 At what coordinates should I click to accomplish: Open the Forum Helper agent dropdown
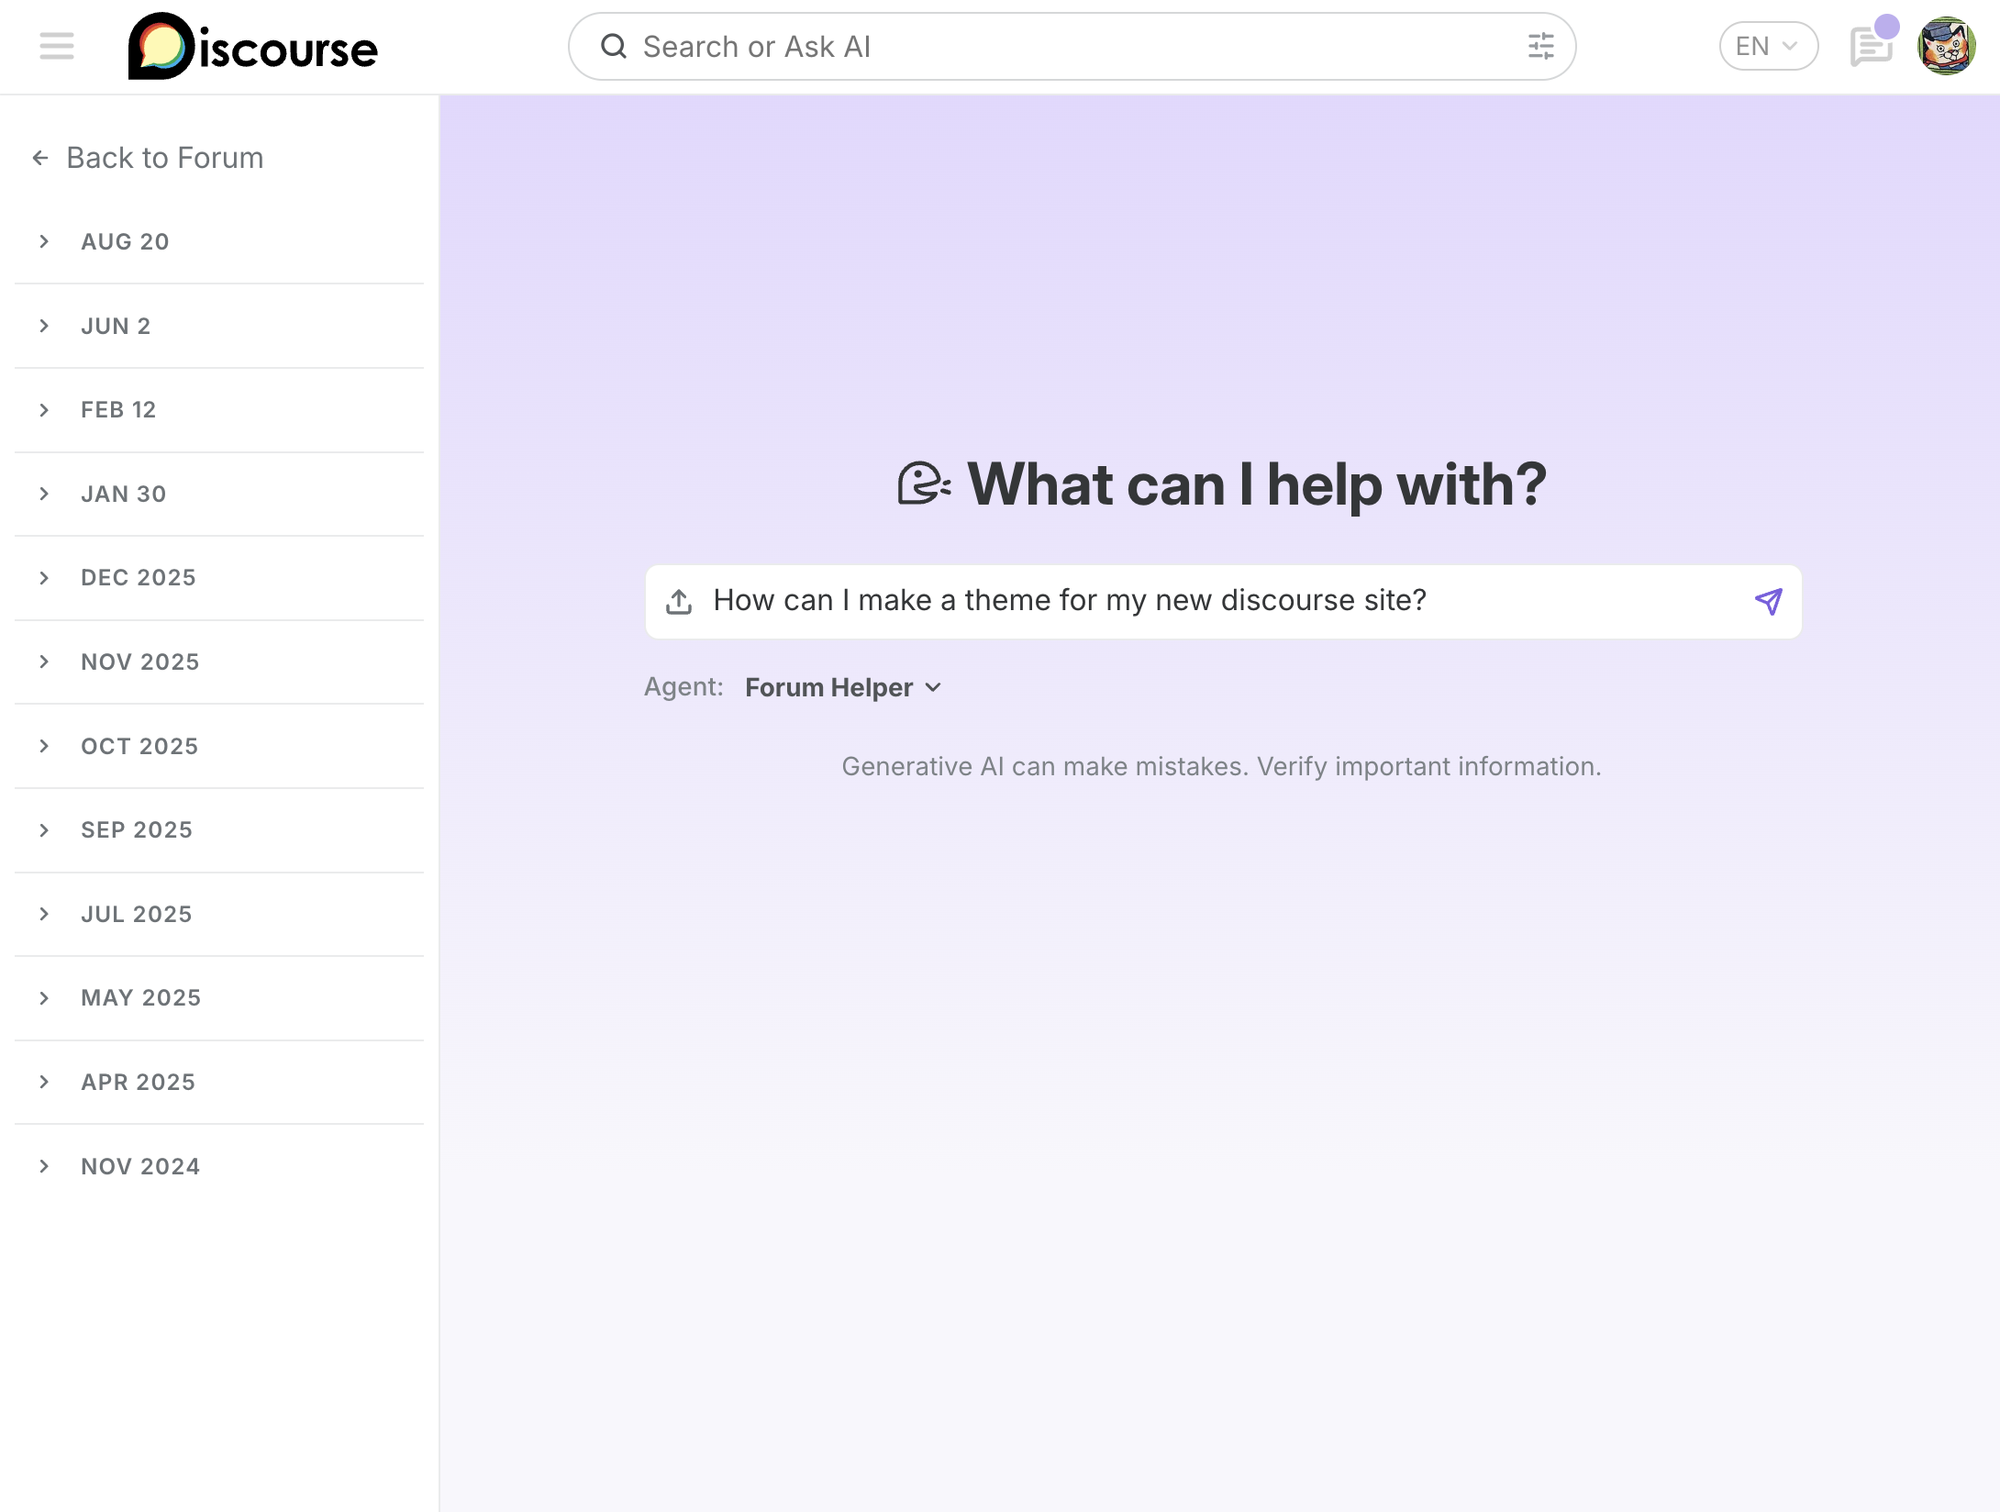(x=843, y=688)
